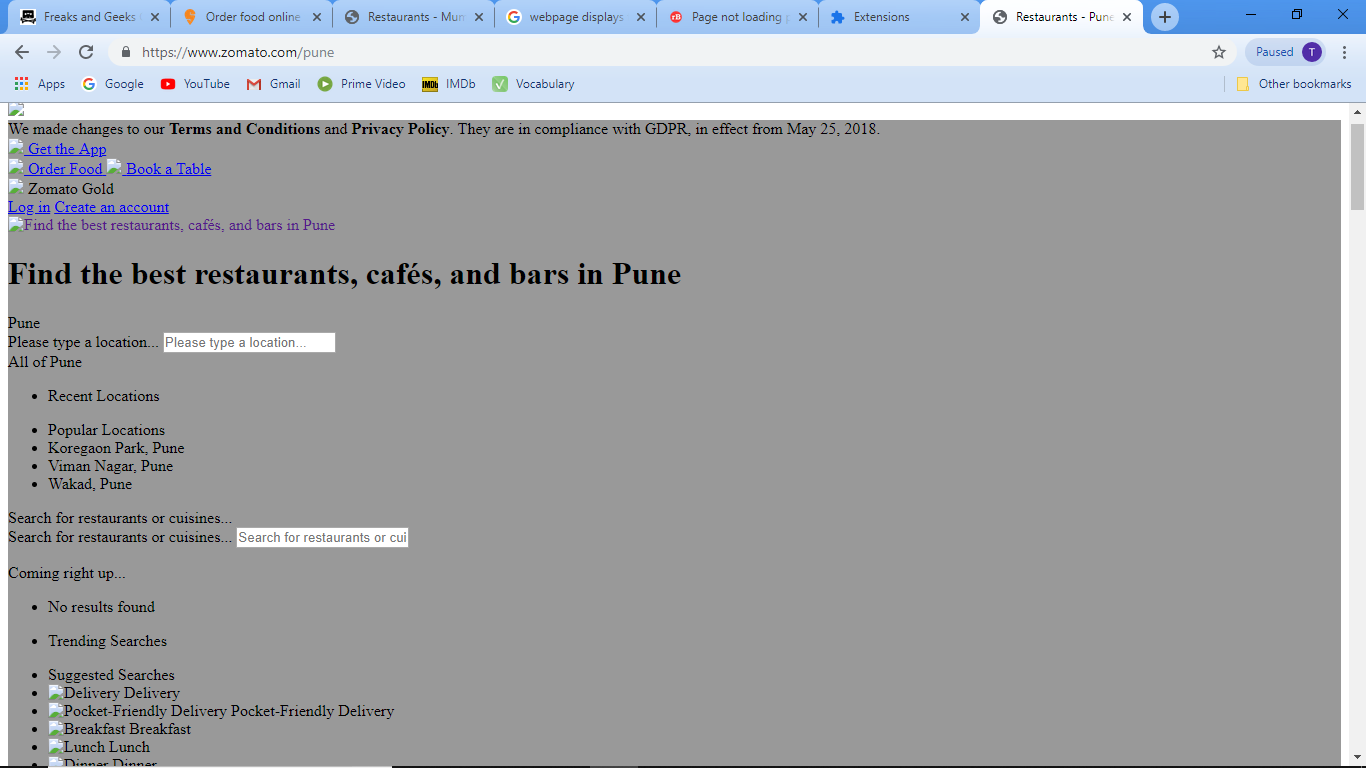Open the Other bookmarks folder
The height and width of the screenshot is (768, 1366).
[x=1294, y=84]
